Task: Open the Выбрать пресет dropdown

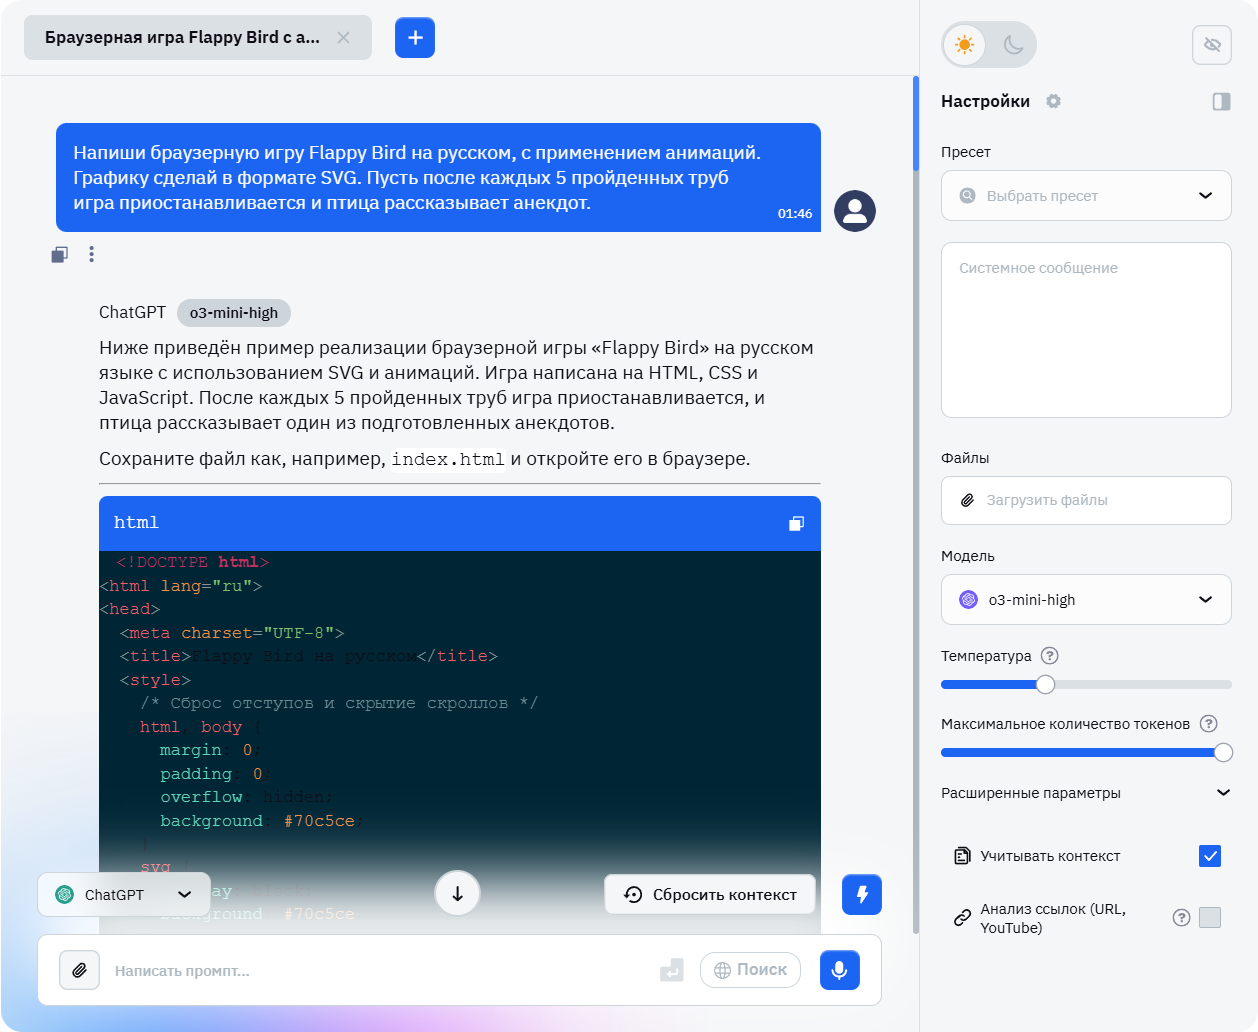Action: 1086,196
